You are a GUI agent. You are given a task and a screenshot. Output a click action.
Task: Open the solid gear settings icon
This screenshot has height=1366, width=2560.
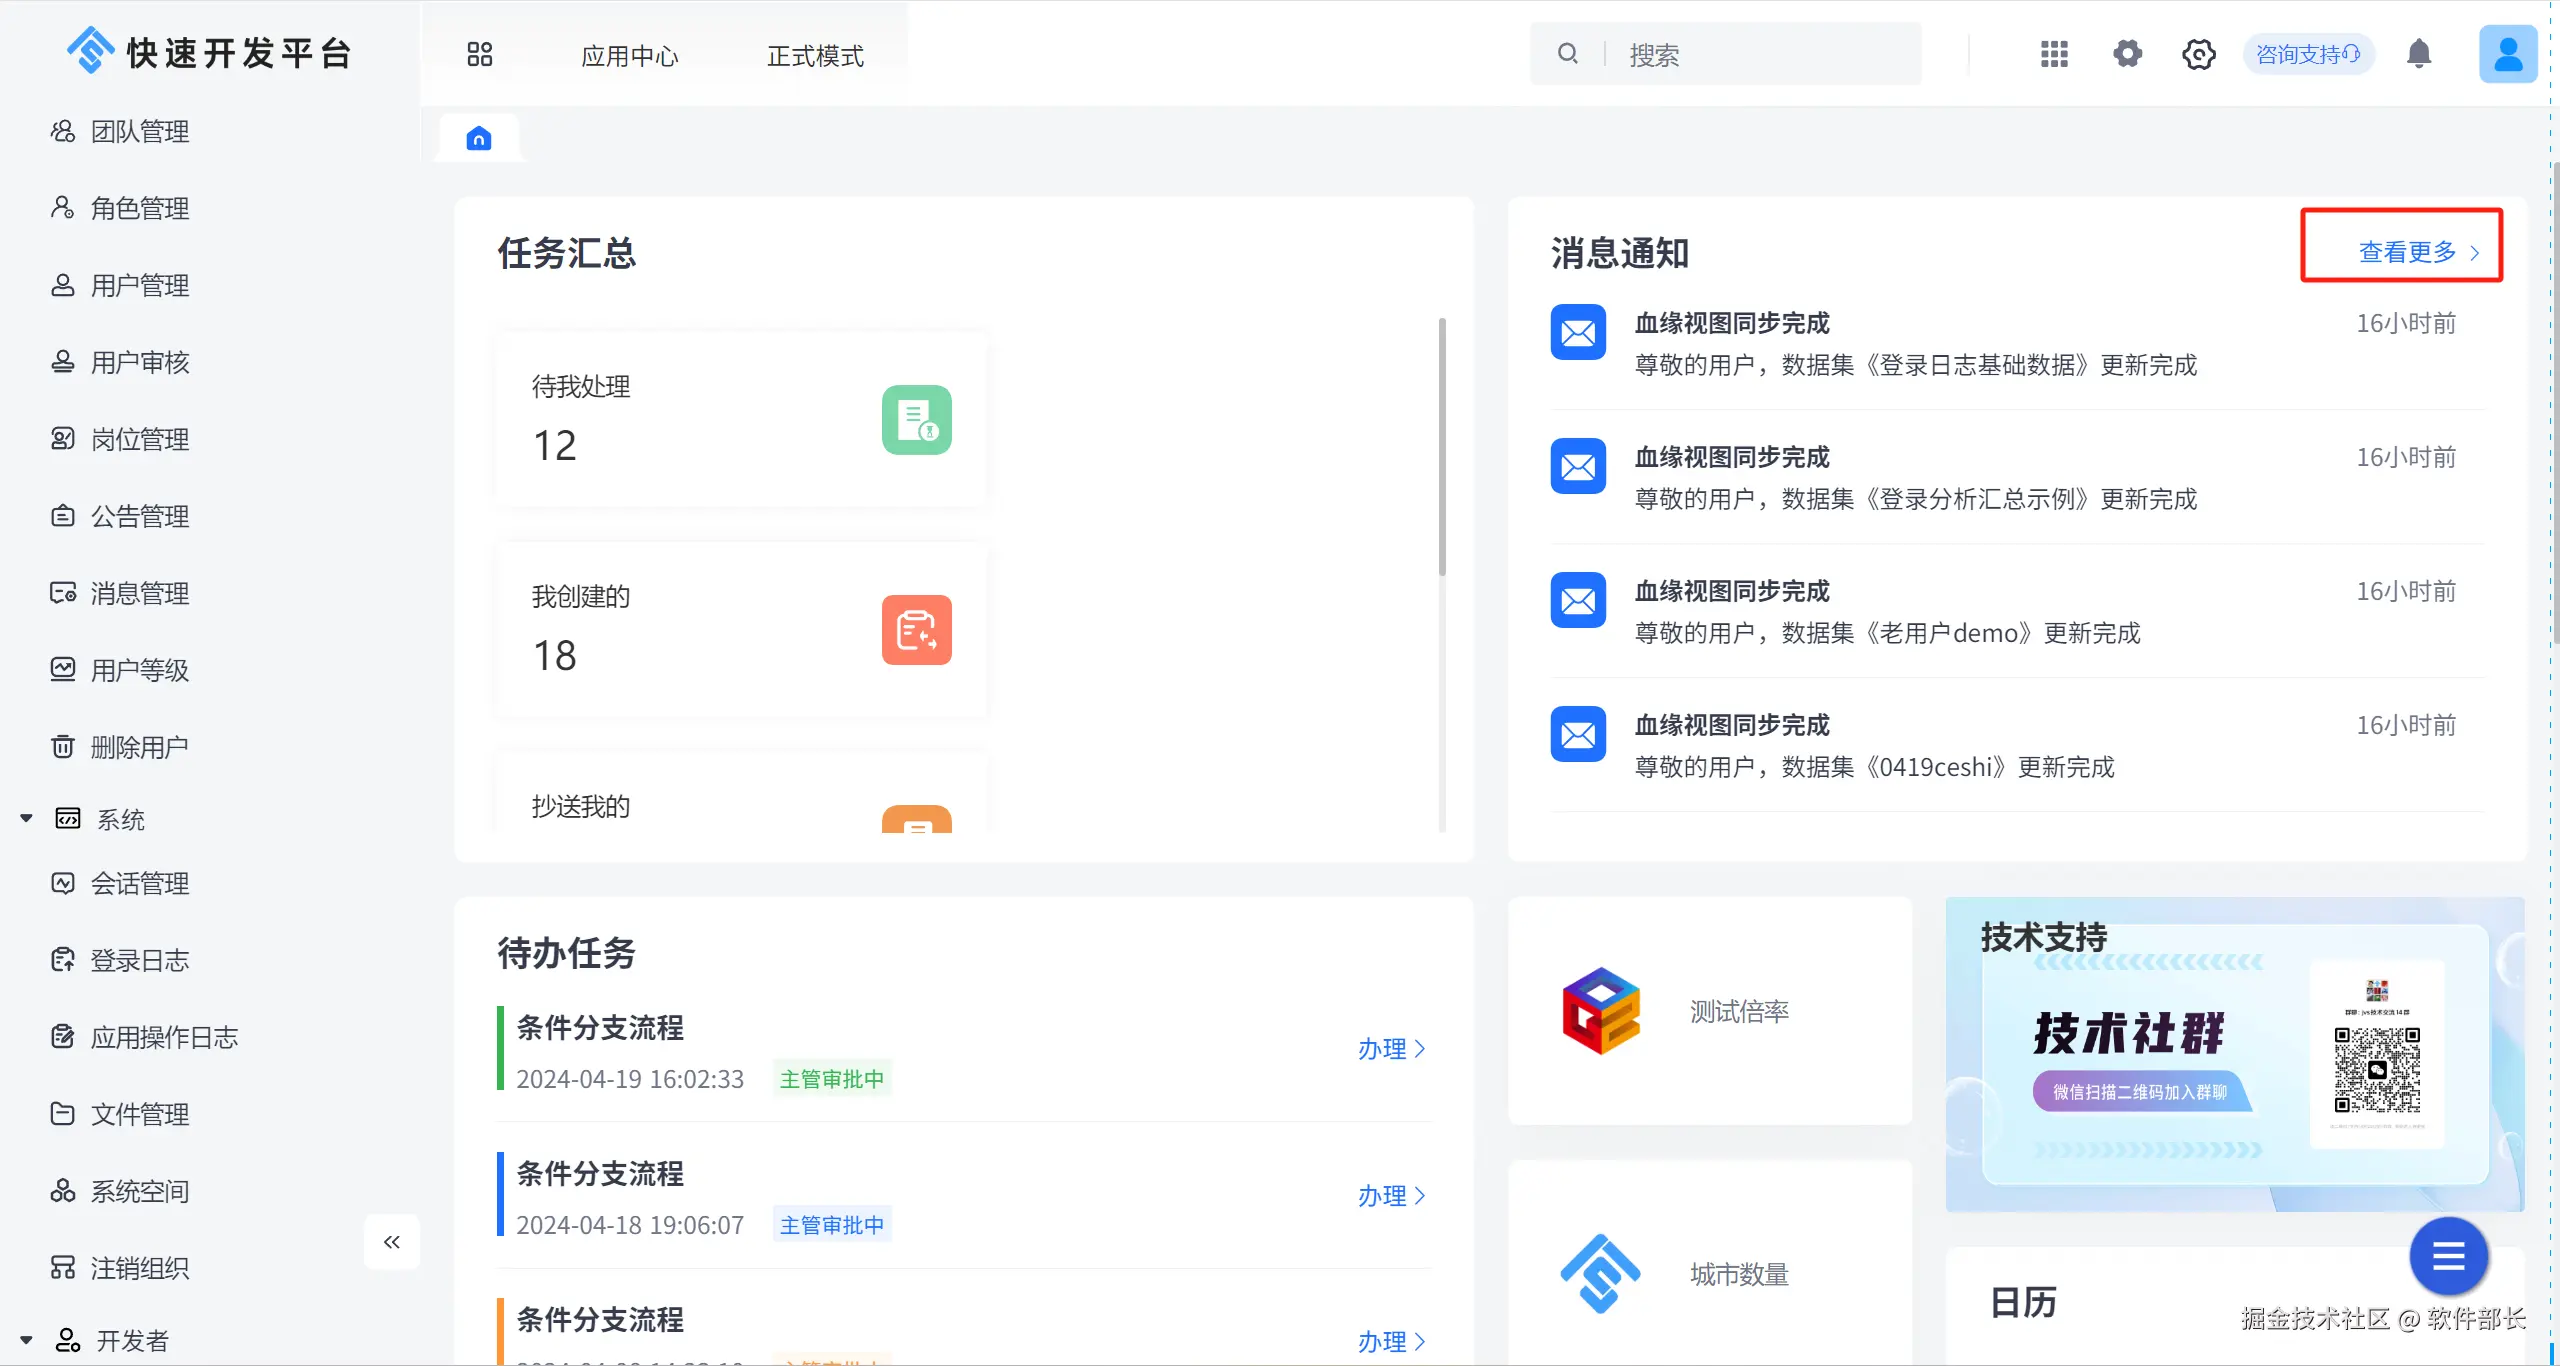pos(2127,54)
